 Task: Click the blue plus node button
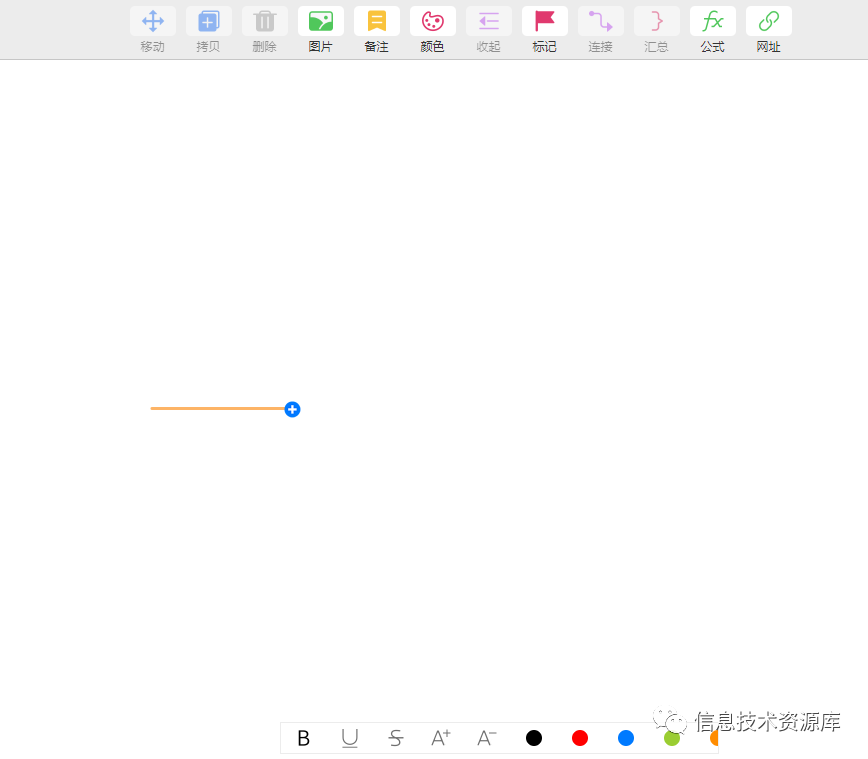(x=292, y=409)
